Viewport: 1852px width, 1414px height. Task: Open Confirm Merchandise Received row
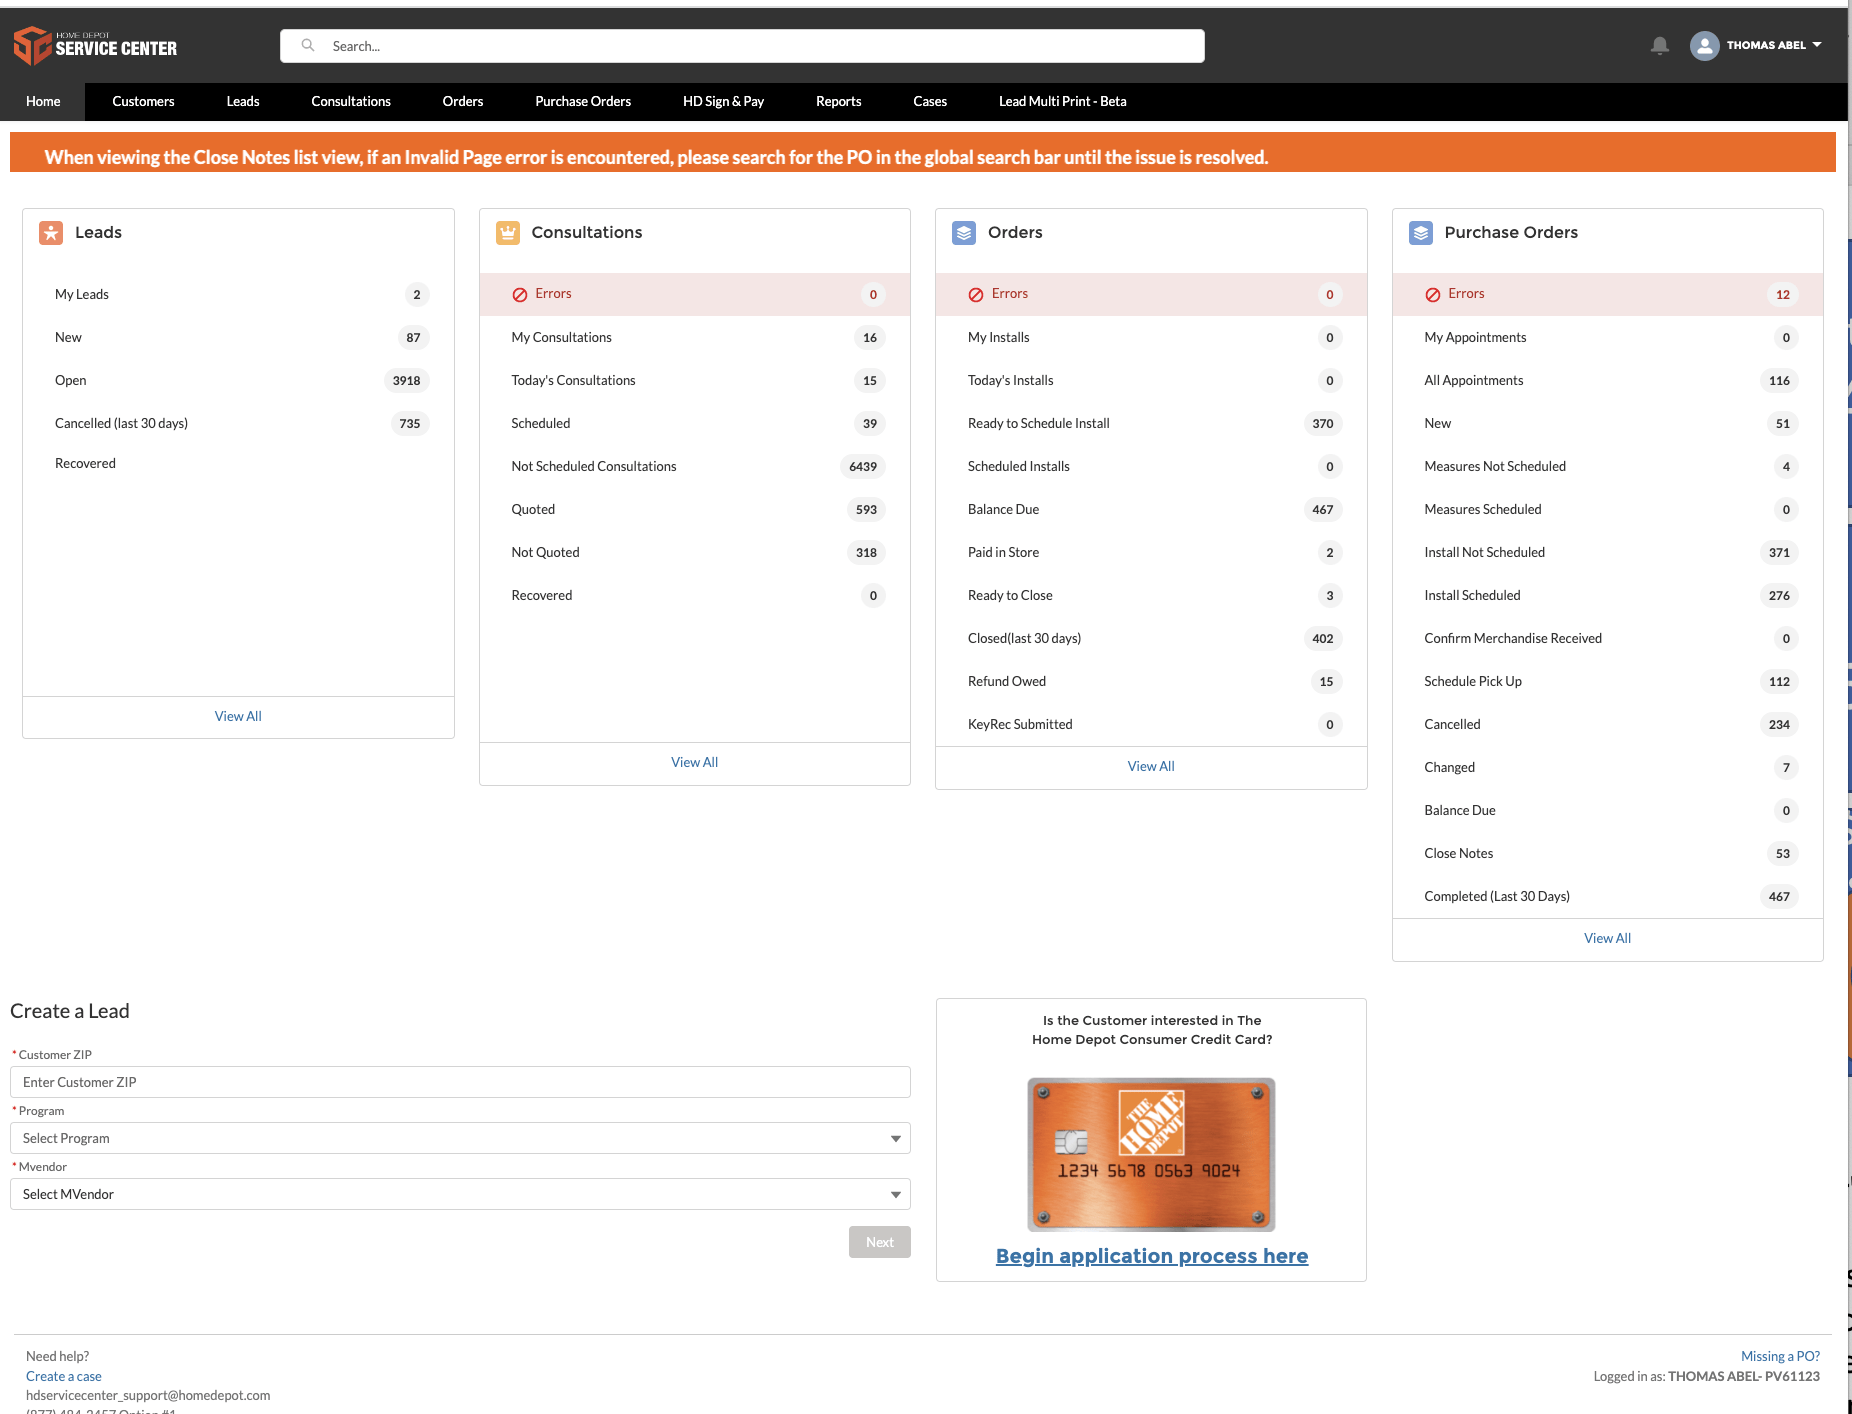click(1608, 638)
